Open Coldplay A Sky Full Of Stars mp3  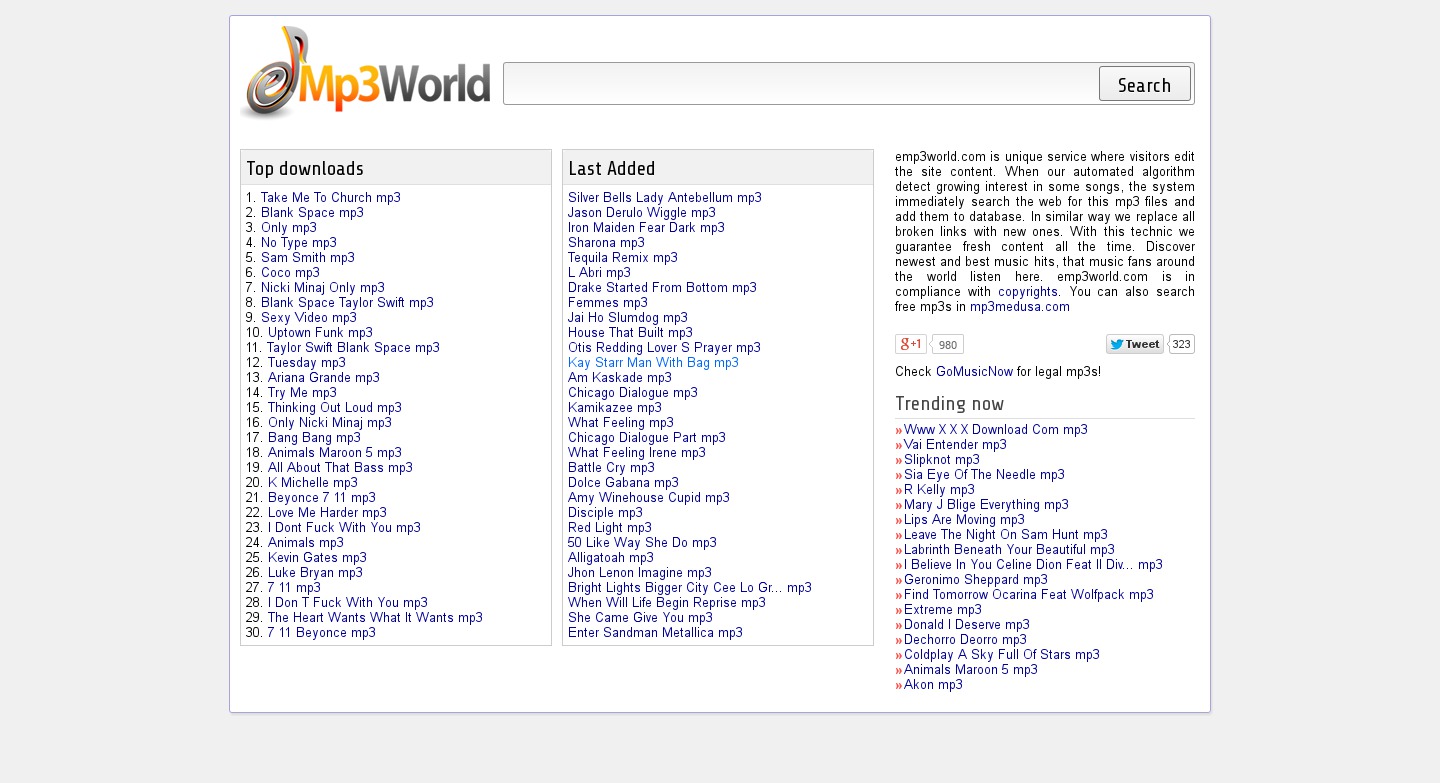pyautogui.click(x=1001, y=655)
